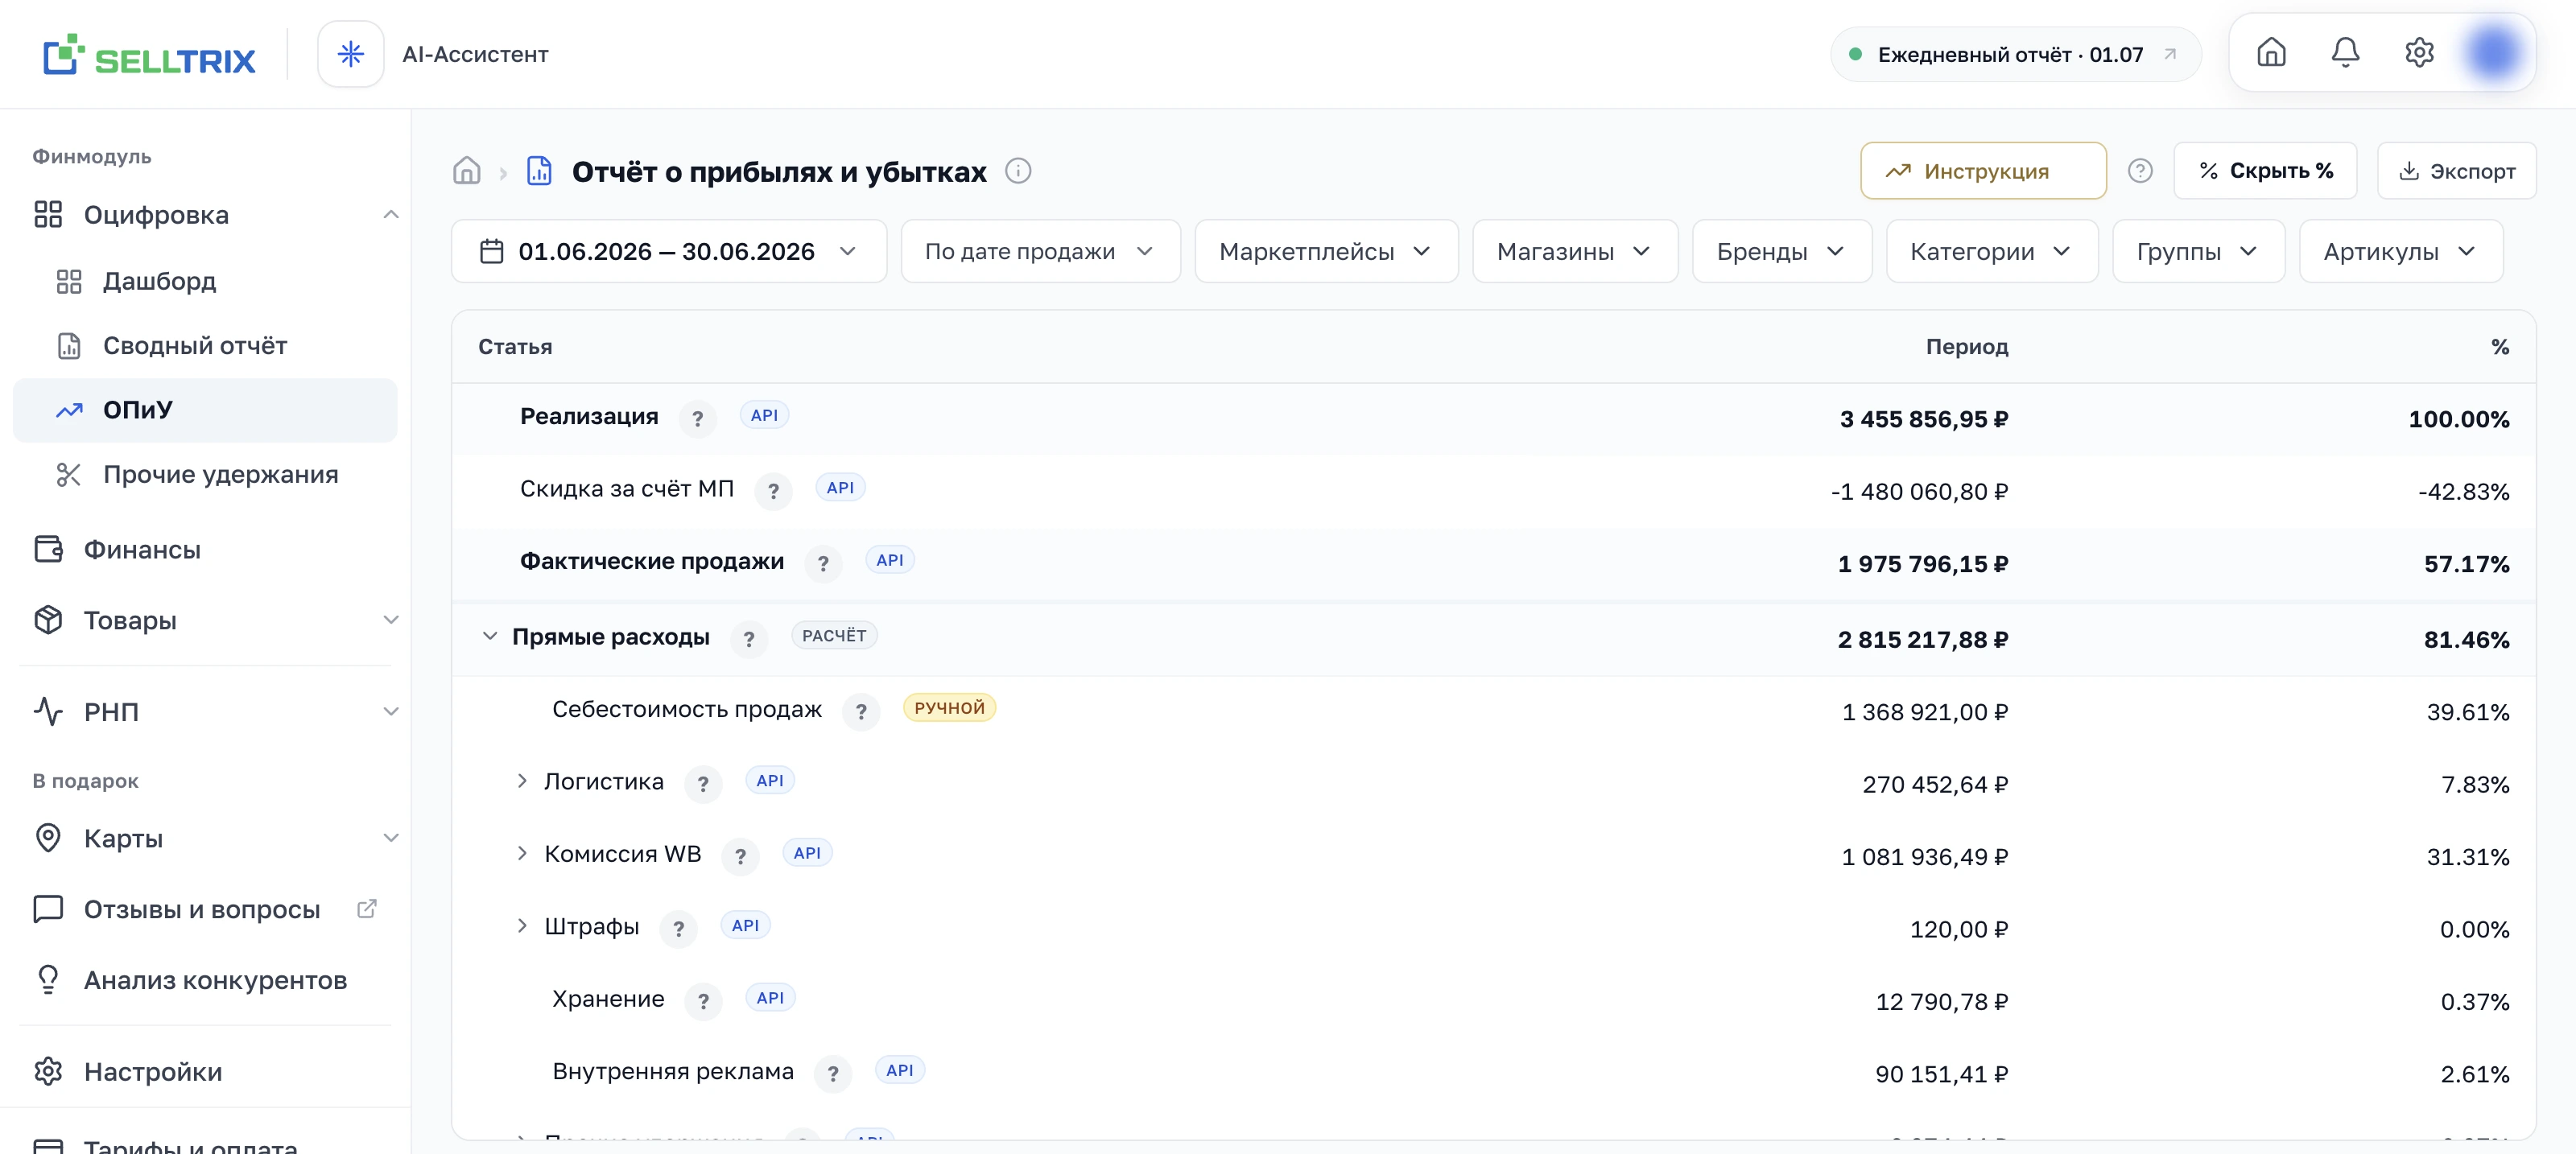The width and height of the screenshot is (2576, 1154).
Task: Open the AI-Ассистент sparkle icon
Action: 350,54
